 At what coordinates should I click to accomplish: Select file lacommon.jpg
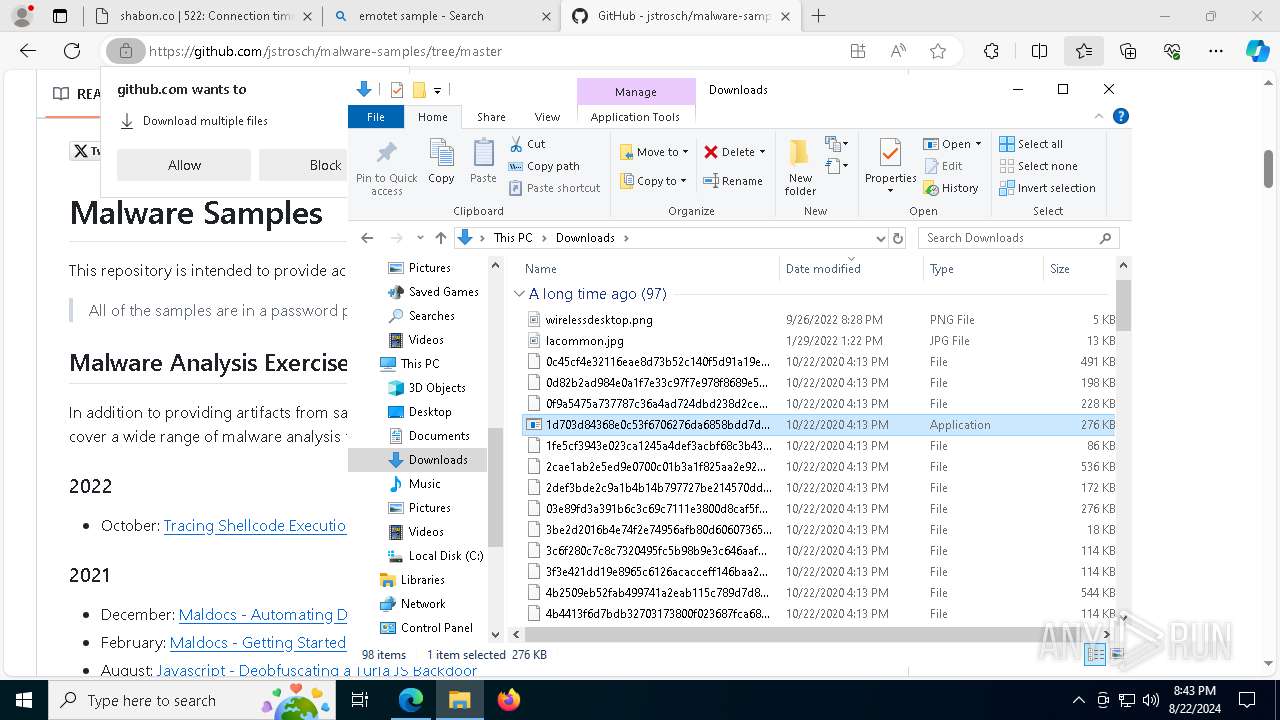584,341
